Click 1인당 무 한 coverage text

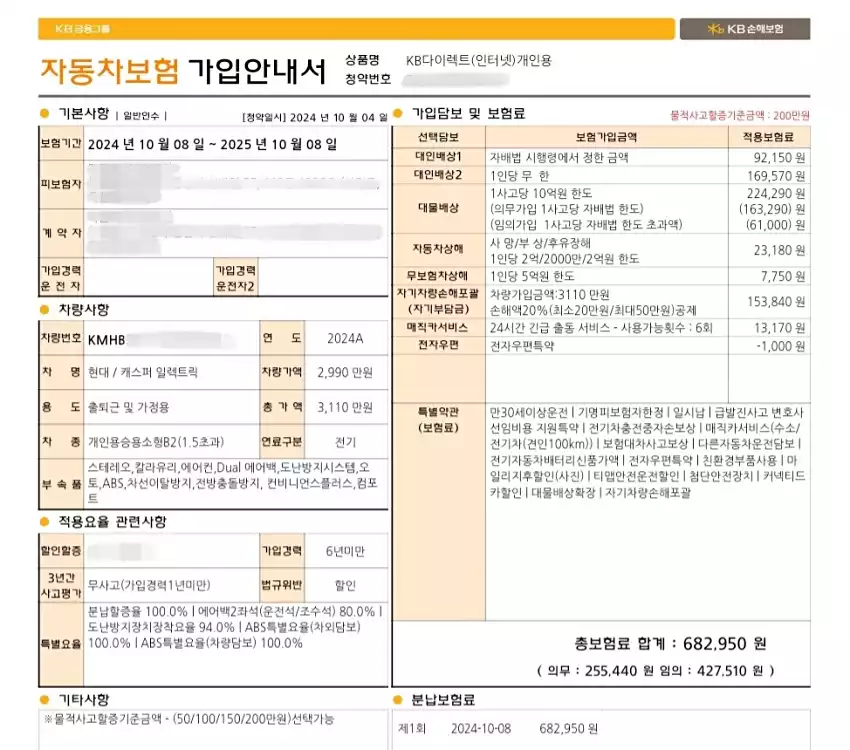519,176
